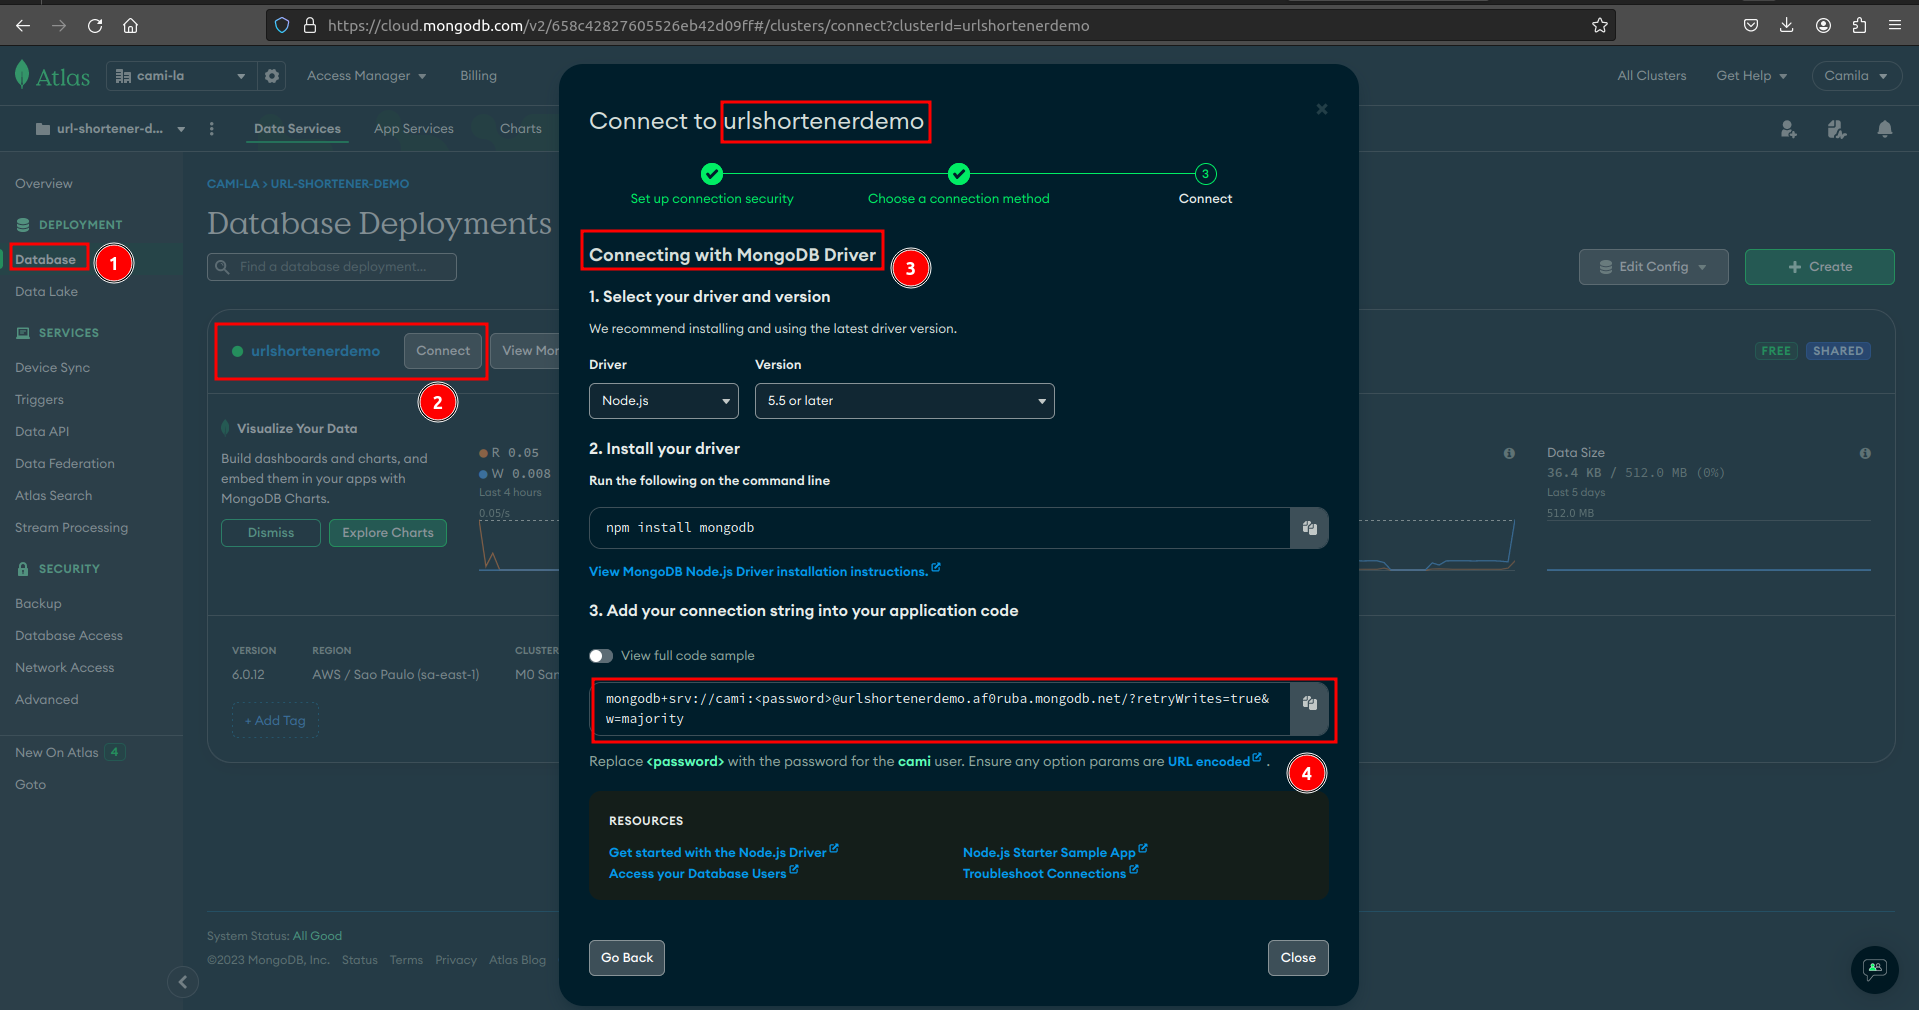Viewport: 1919px width, 1010px height.
Task: Select Atlas Search in sidebar
Action: [x=53, y=496]
